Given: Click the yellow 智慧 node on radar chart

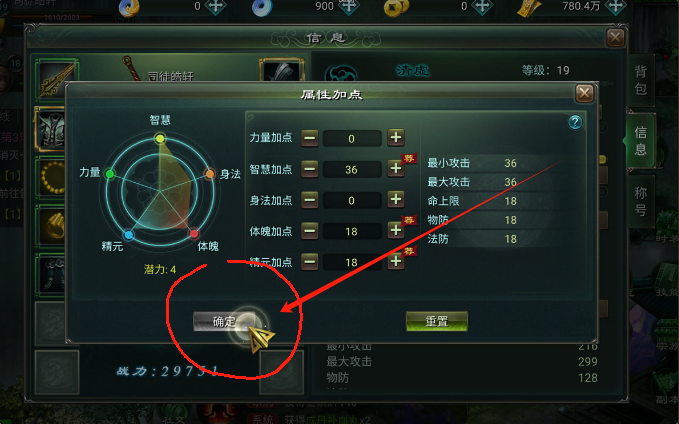Looking at the screenshot, I should click(x=160, y=139).
